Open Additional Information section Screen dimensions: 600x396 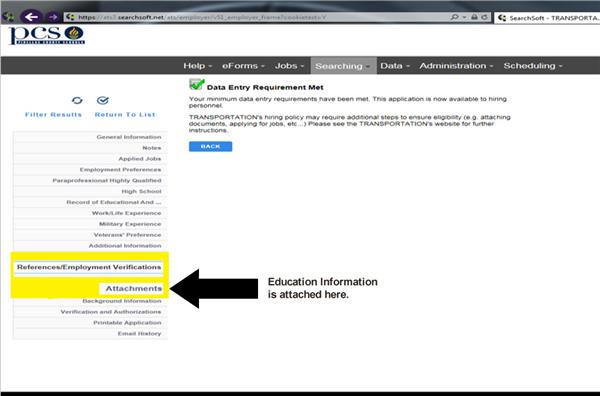(x=90, y=246)
